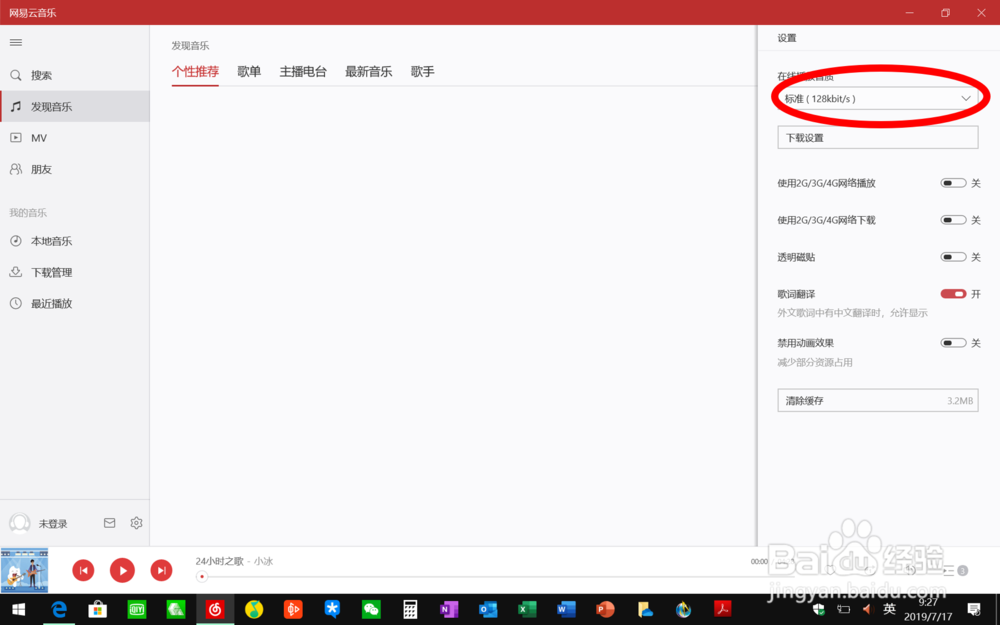
Task: Open OneNote from taskbar
Action: 449,610
